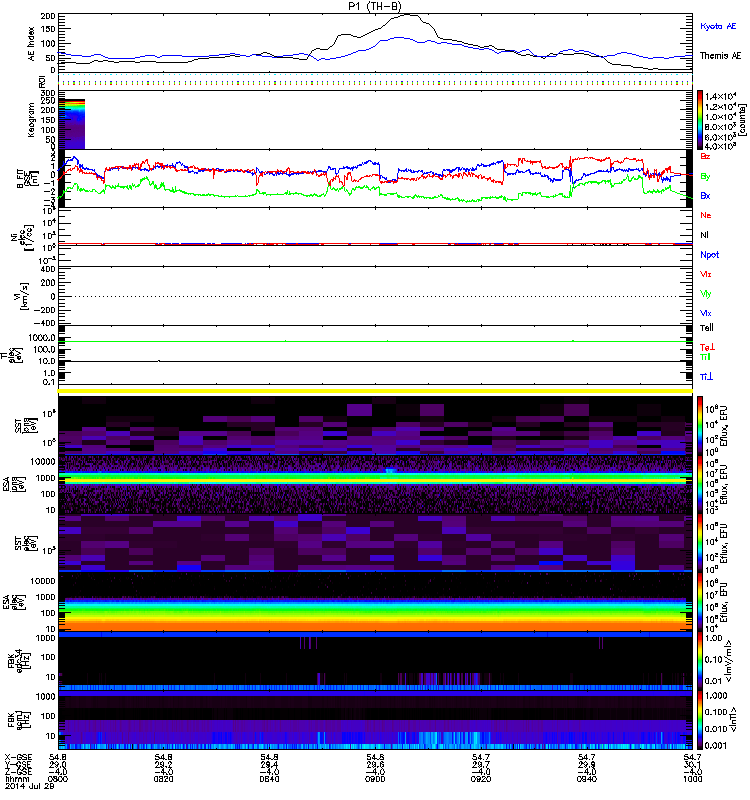Click the "hhmm" axis row label

15,779
